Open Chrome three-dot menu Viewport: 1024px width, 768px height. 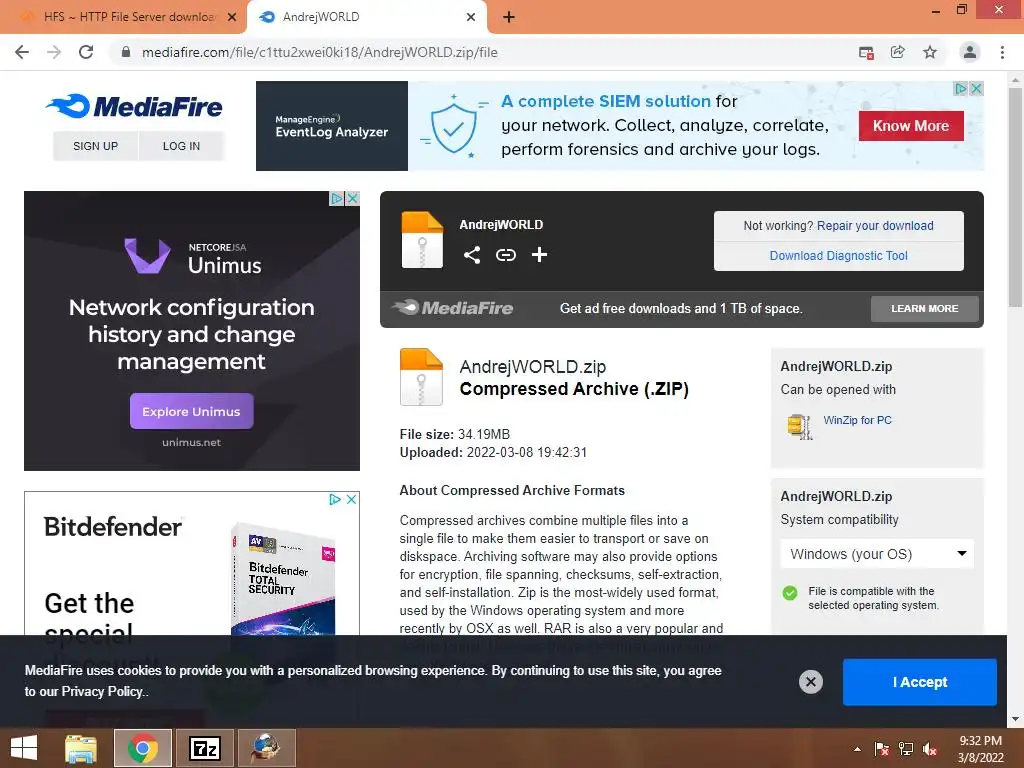click(x=1002, y=52)
